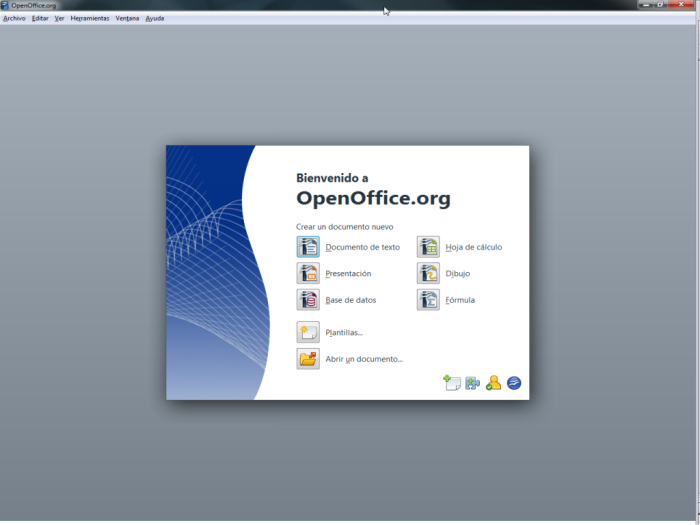Open the Ventana menu

[127, 18]
